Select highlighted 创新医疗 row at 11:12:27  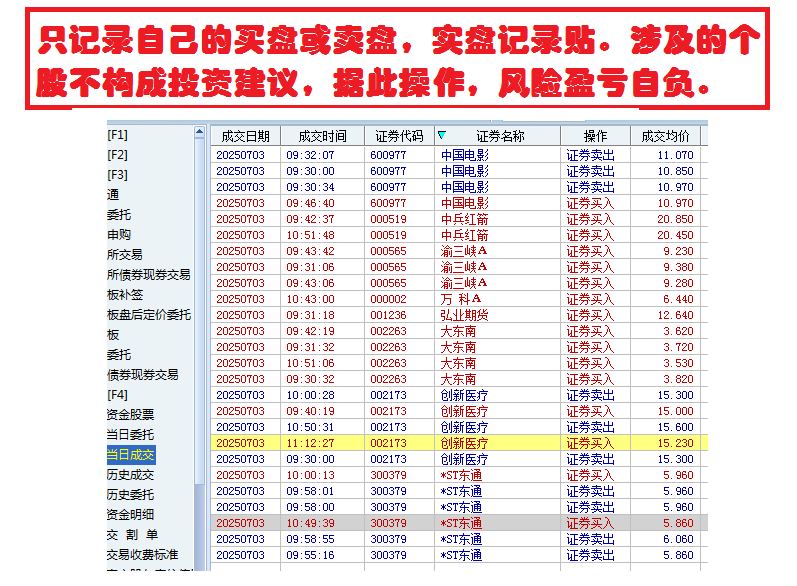click(459, 443)
